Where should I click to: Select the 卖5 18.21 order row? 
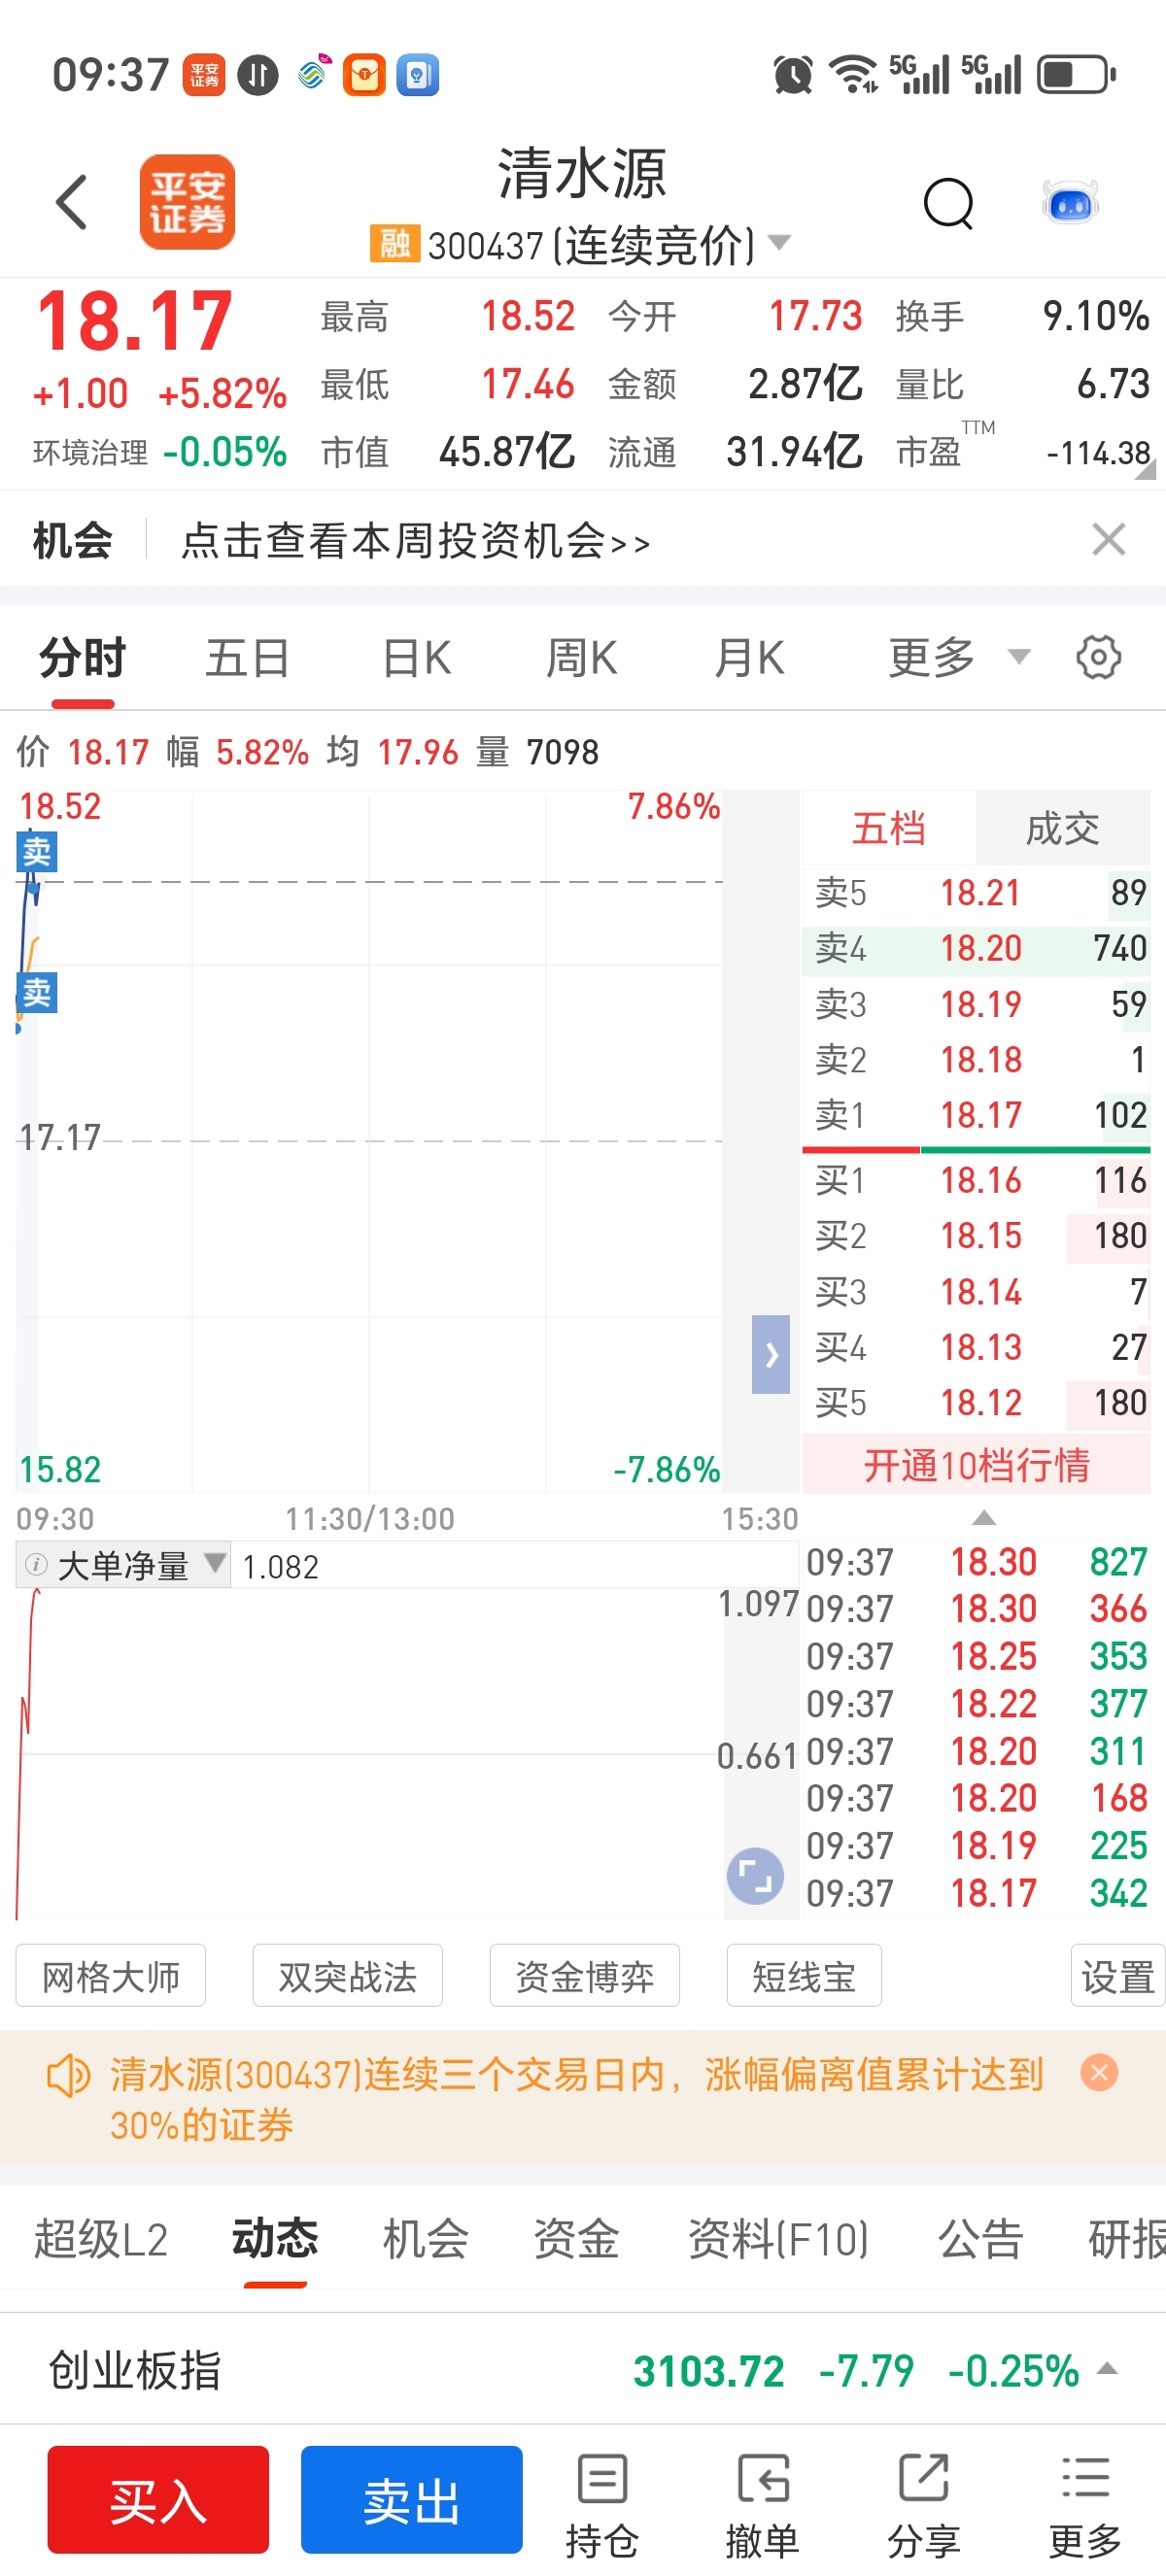point(976,892)
